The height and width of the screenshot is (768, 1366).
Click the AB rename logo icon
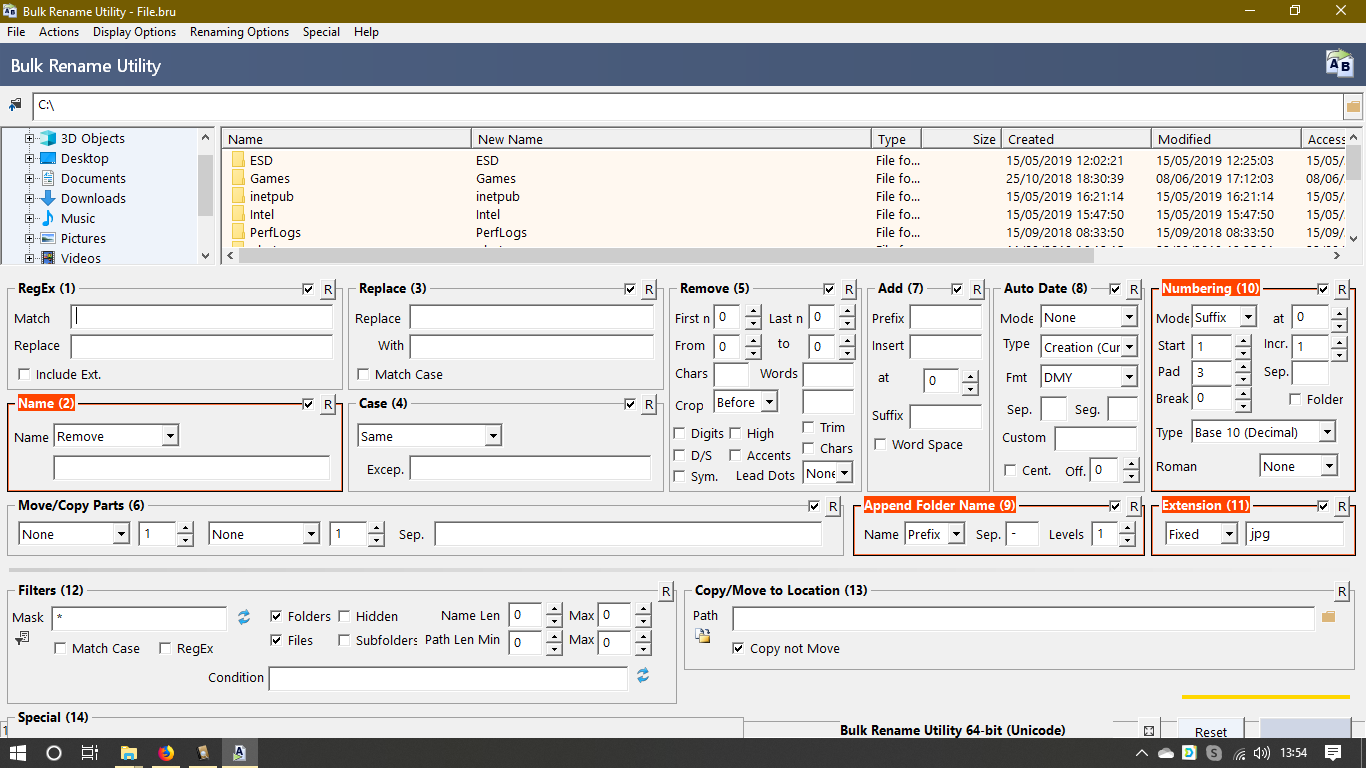[1338, 63]
